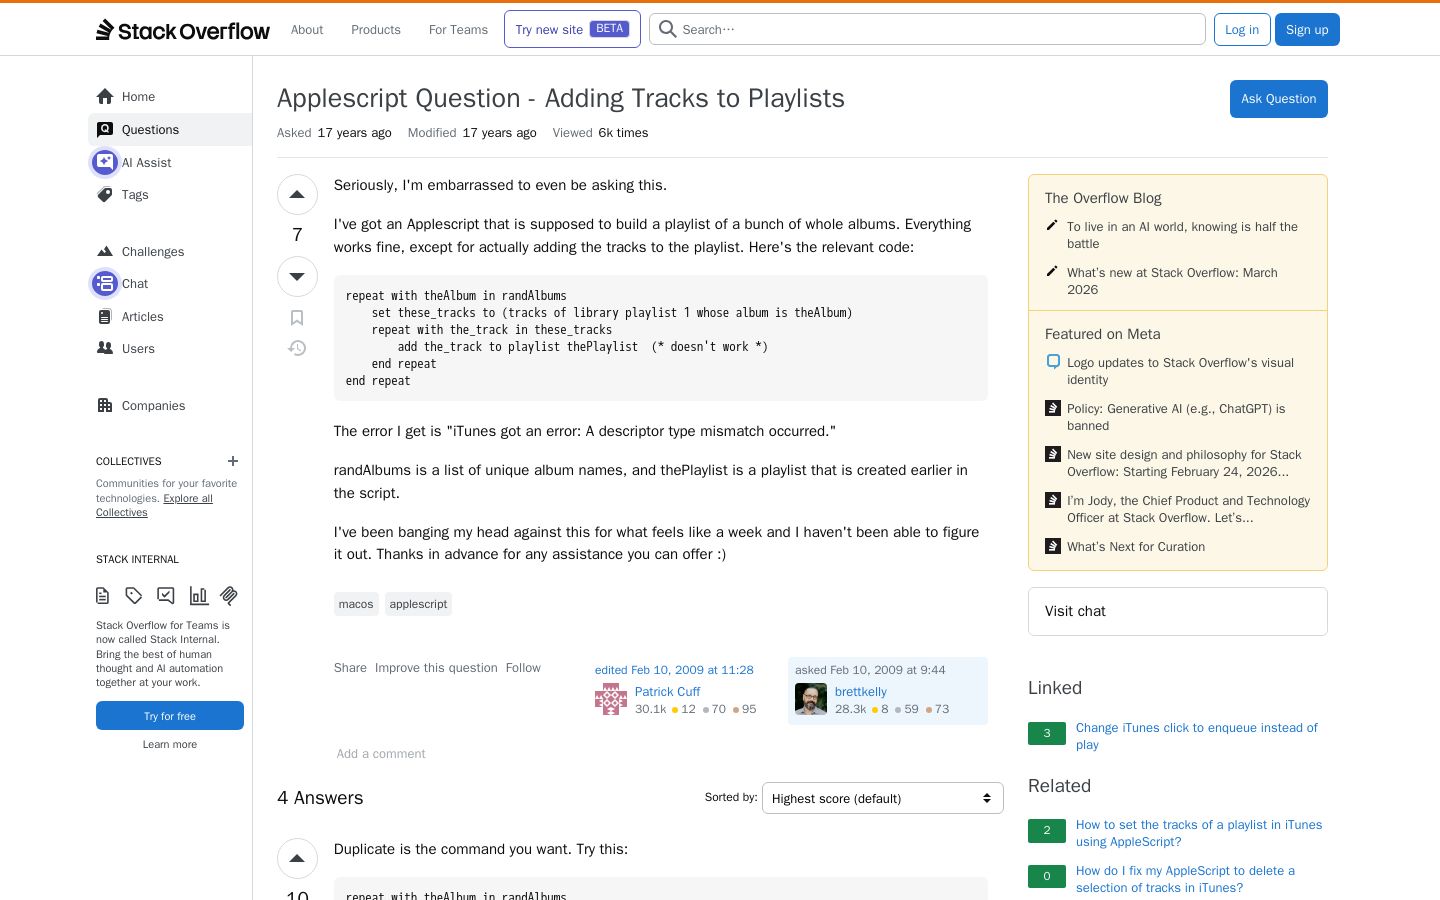Screen dimensions: 1440x900
Task: Click Patrick Cuff's avatar
Action: coord(611,699)
